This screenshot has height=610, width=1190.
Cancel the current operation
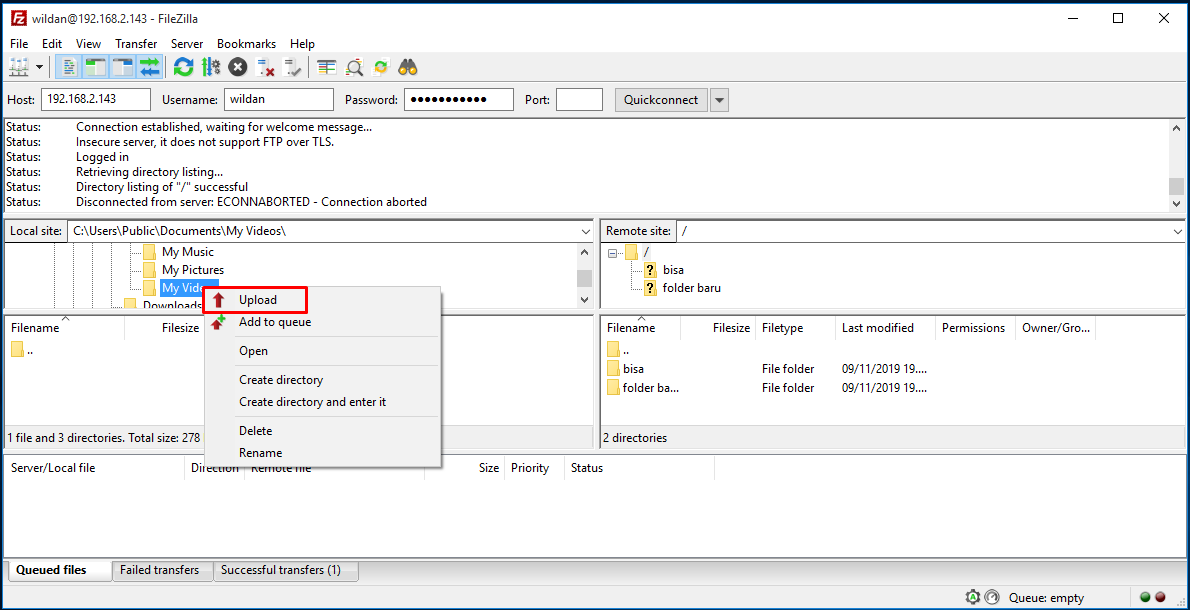pyautogui.click(x=238, y=66)
